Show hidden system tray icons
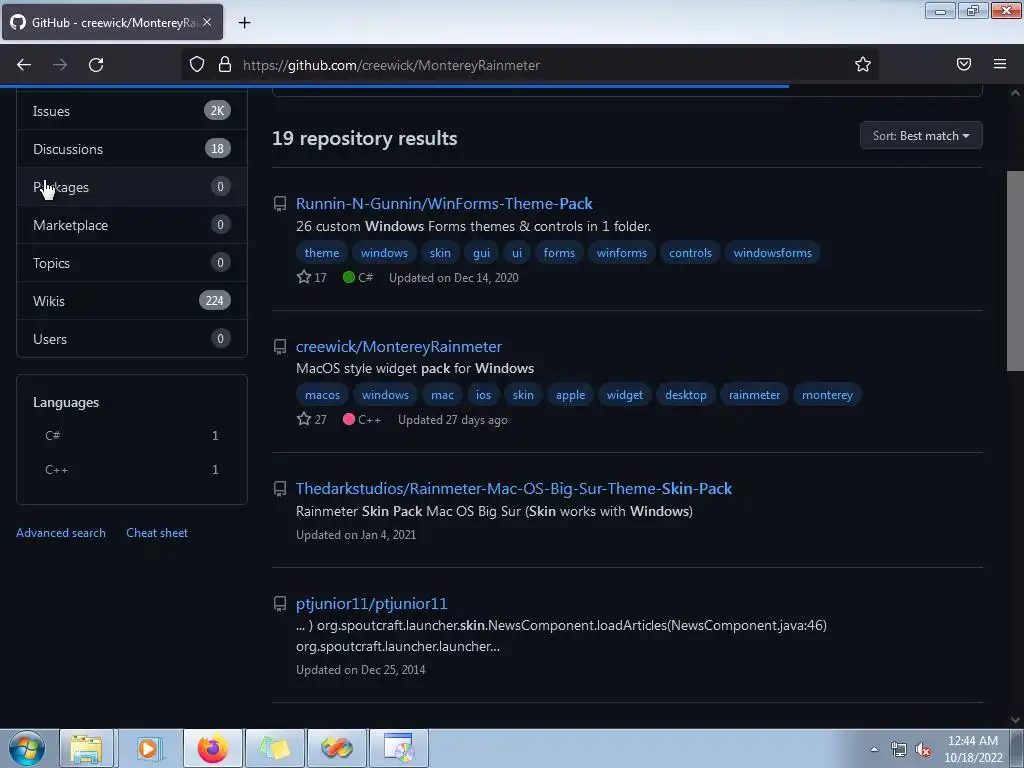The width and height of the screenshot is (1024, 768). 874,749
